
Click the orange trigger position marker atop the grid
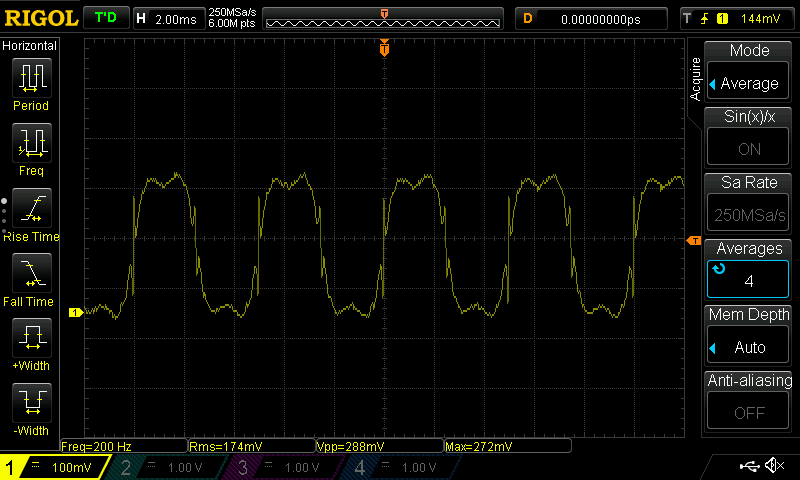pyautogui.click(x=384, y=48)
